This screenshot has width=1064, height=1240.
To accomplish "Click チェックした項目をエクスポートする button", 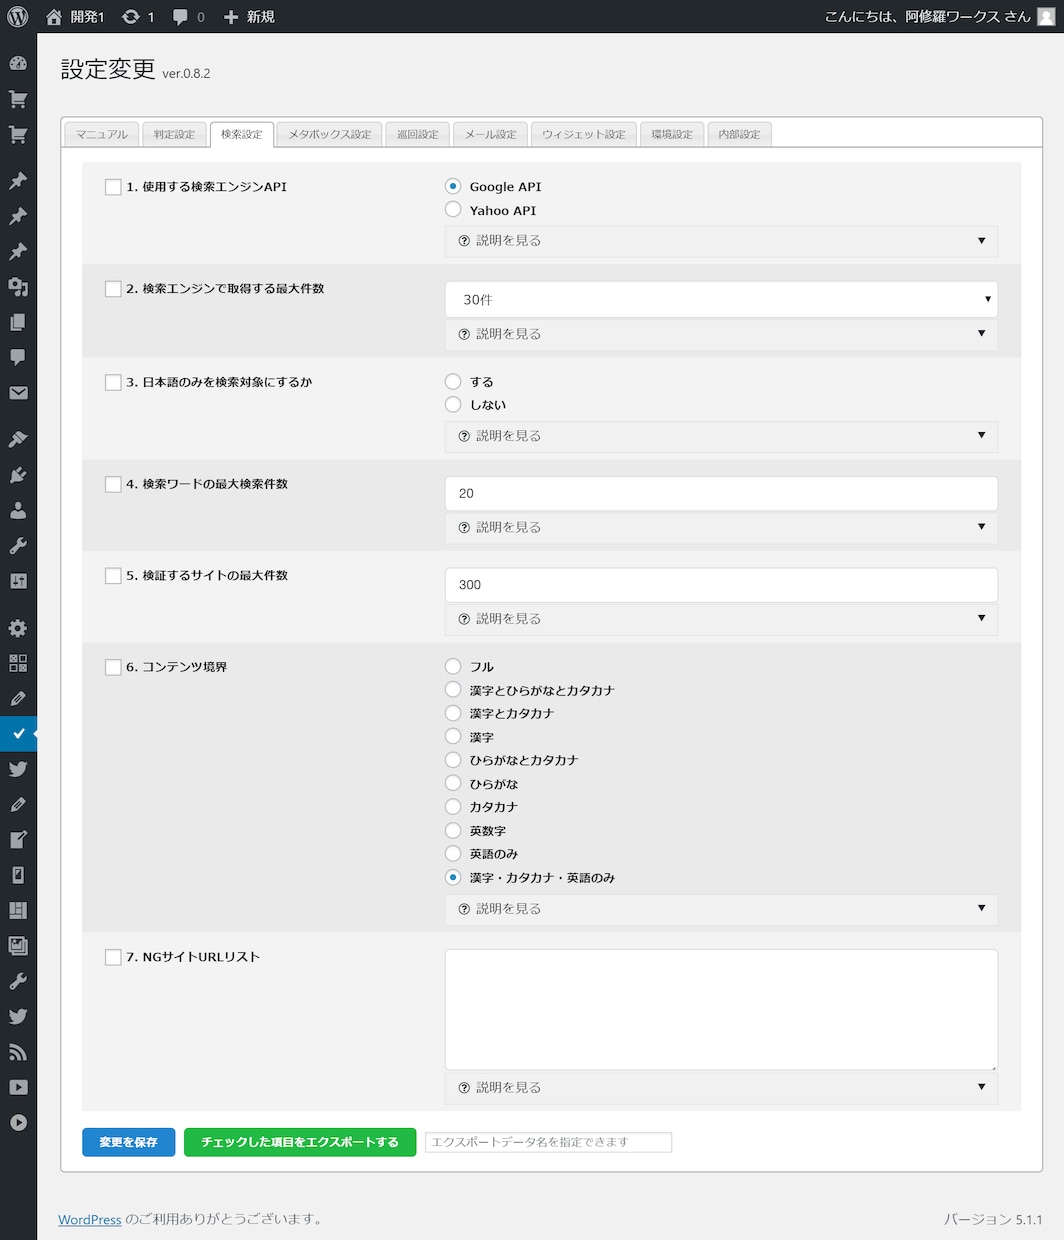I will tap(300, 1142).
